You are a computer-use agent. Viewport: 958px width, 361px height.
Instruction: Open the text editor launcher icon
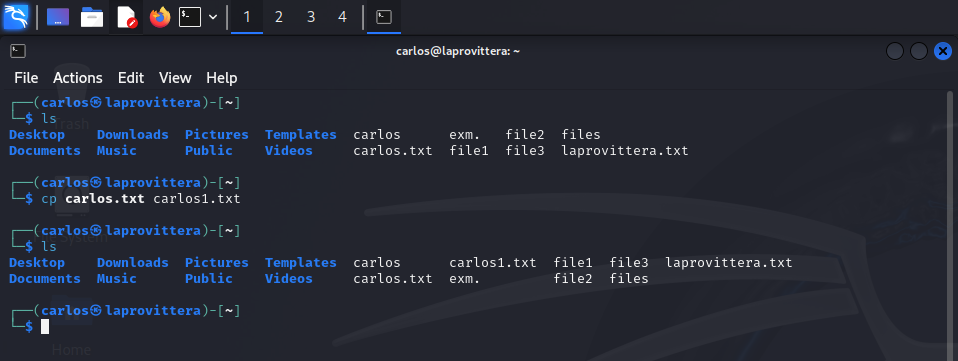click(126, 17)
